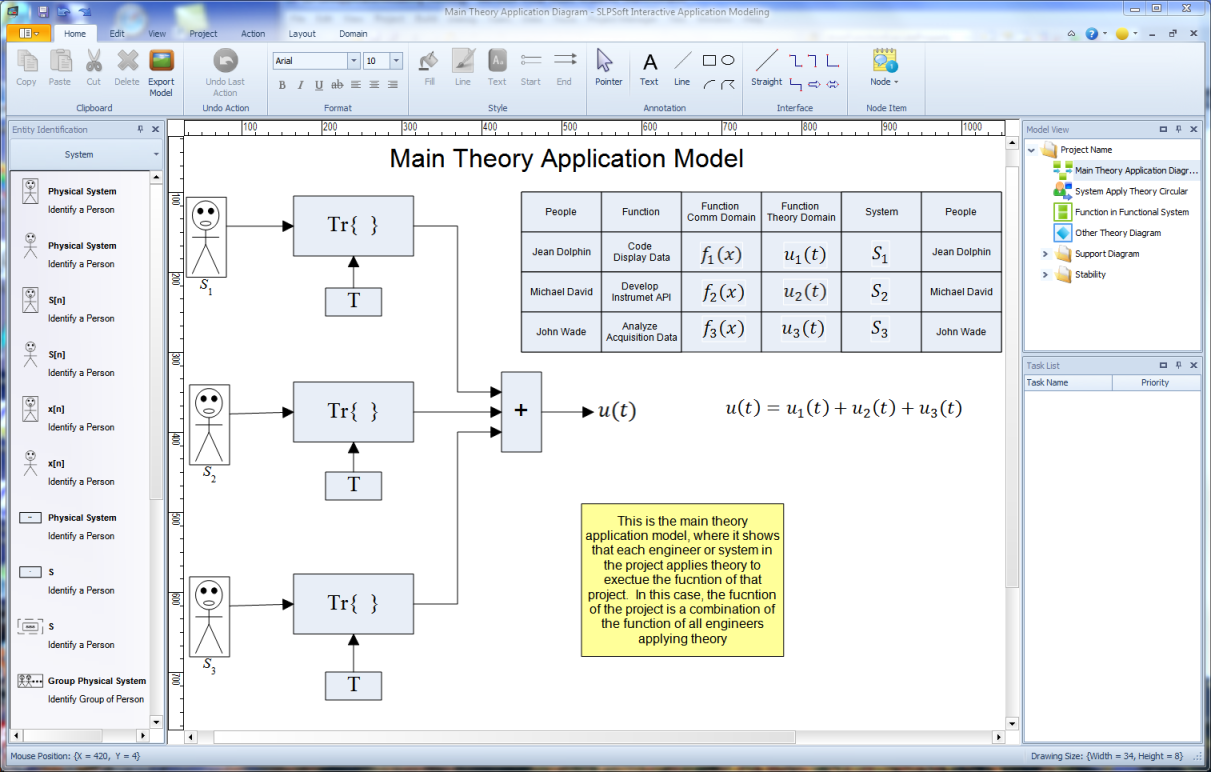The image size is (1211, 772).
Task: Switch to the Edit ribbon tab
Action: 117,33
